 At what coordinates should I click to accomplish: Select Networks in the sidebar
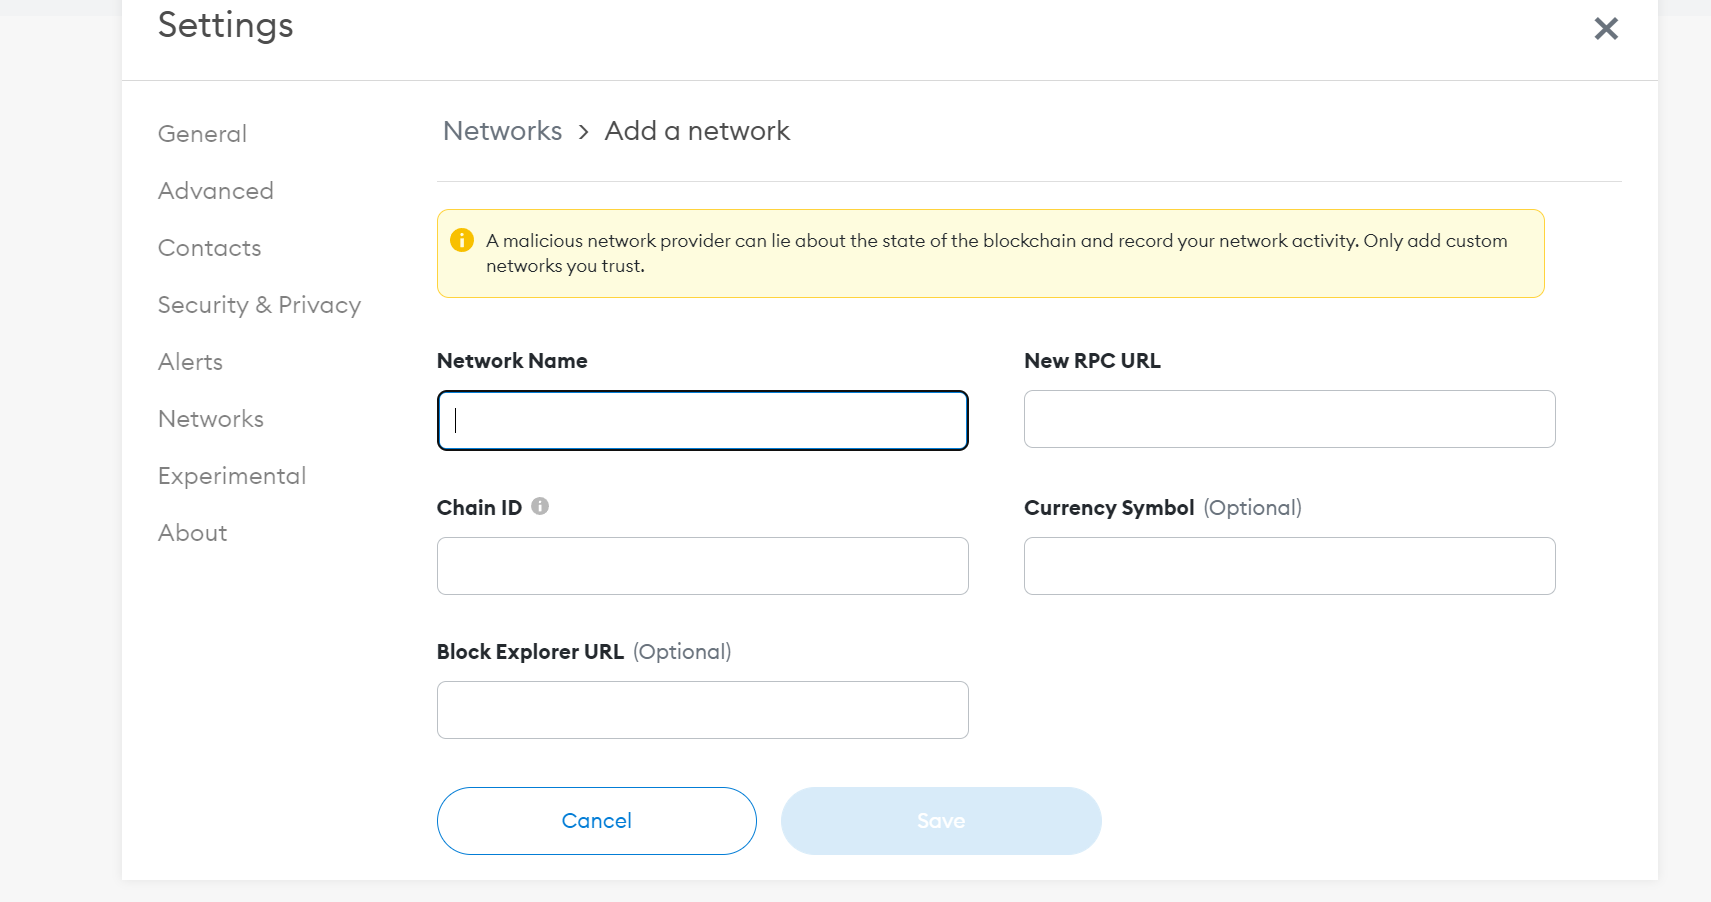pyautogui.click(x=210, y=419)
